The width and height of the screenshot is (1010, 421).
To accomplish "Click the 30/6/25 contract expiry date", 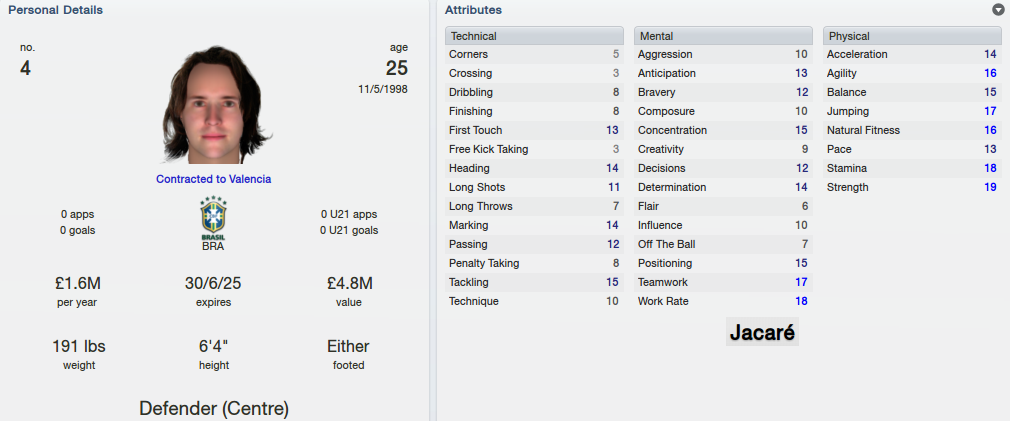I will point(213,283).
